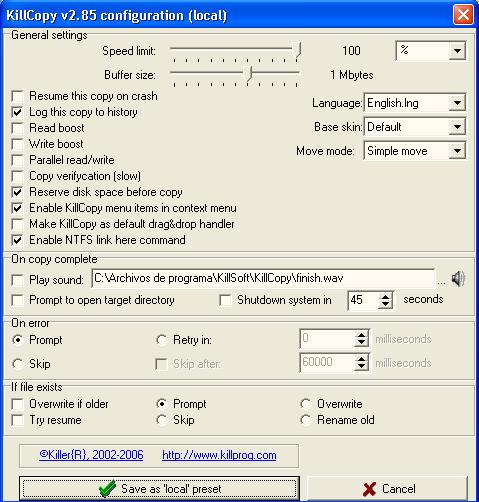Uncheck Log this copy to history
The image size is (479, 502).
pos(17,112)
